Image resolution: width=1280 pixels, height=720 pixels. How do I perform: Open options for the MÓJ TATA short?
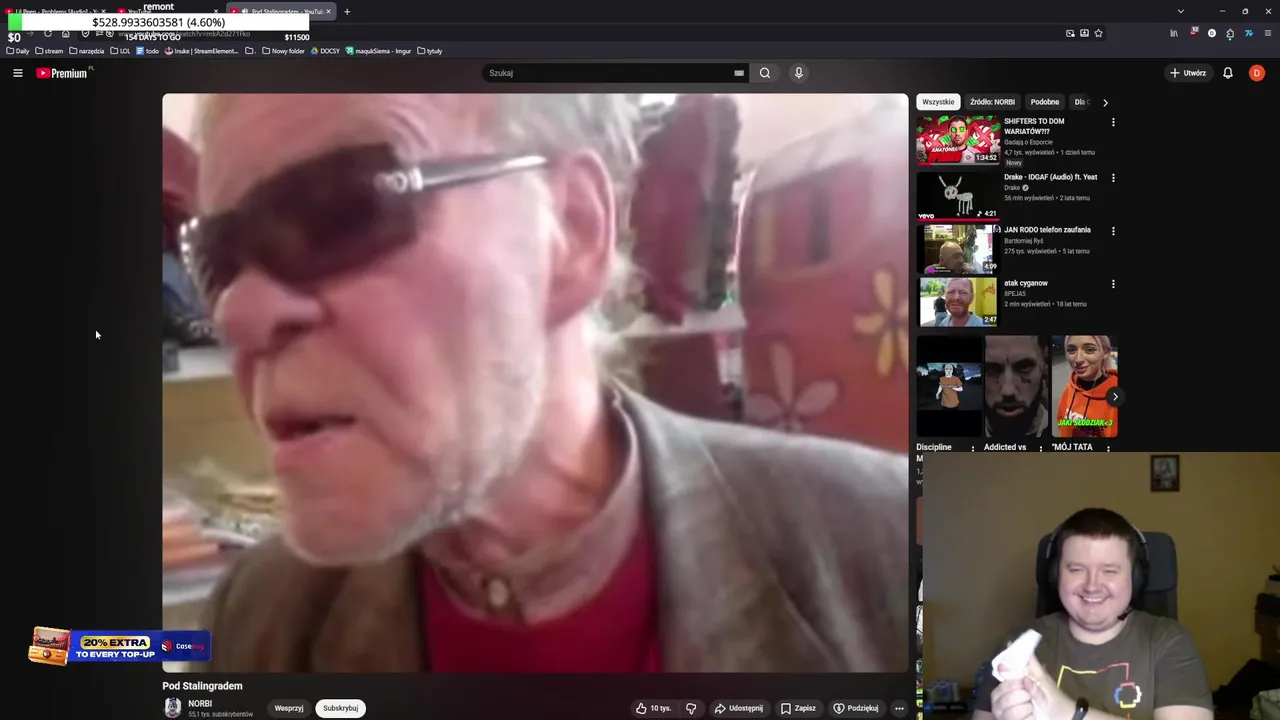point(1108,448)
